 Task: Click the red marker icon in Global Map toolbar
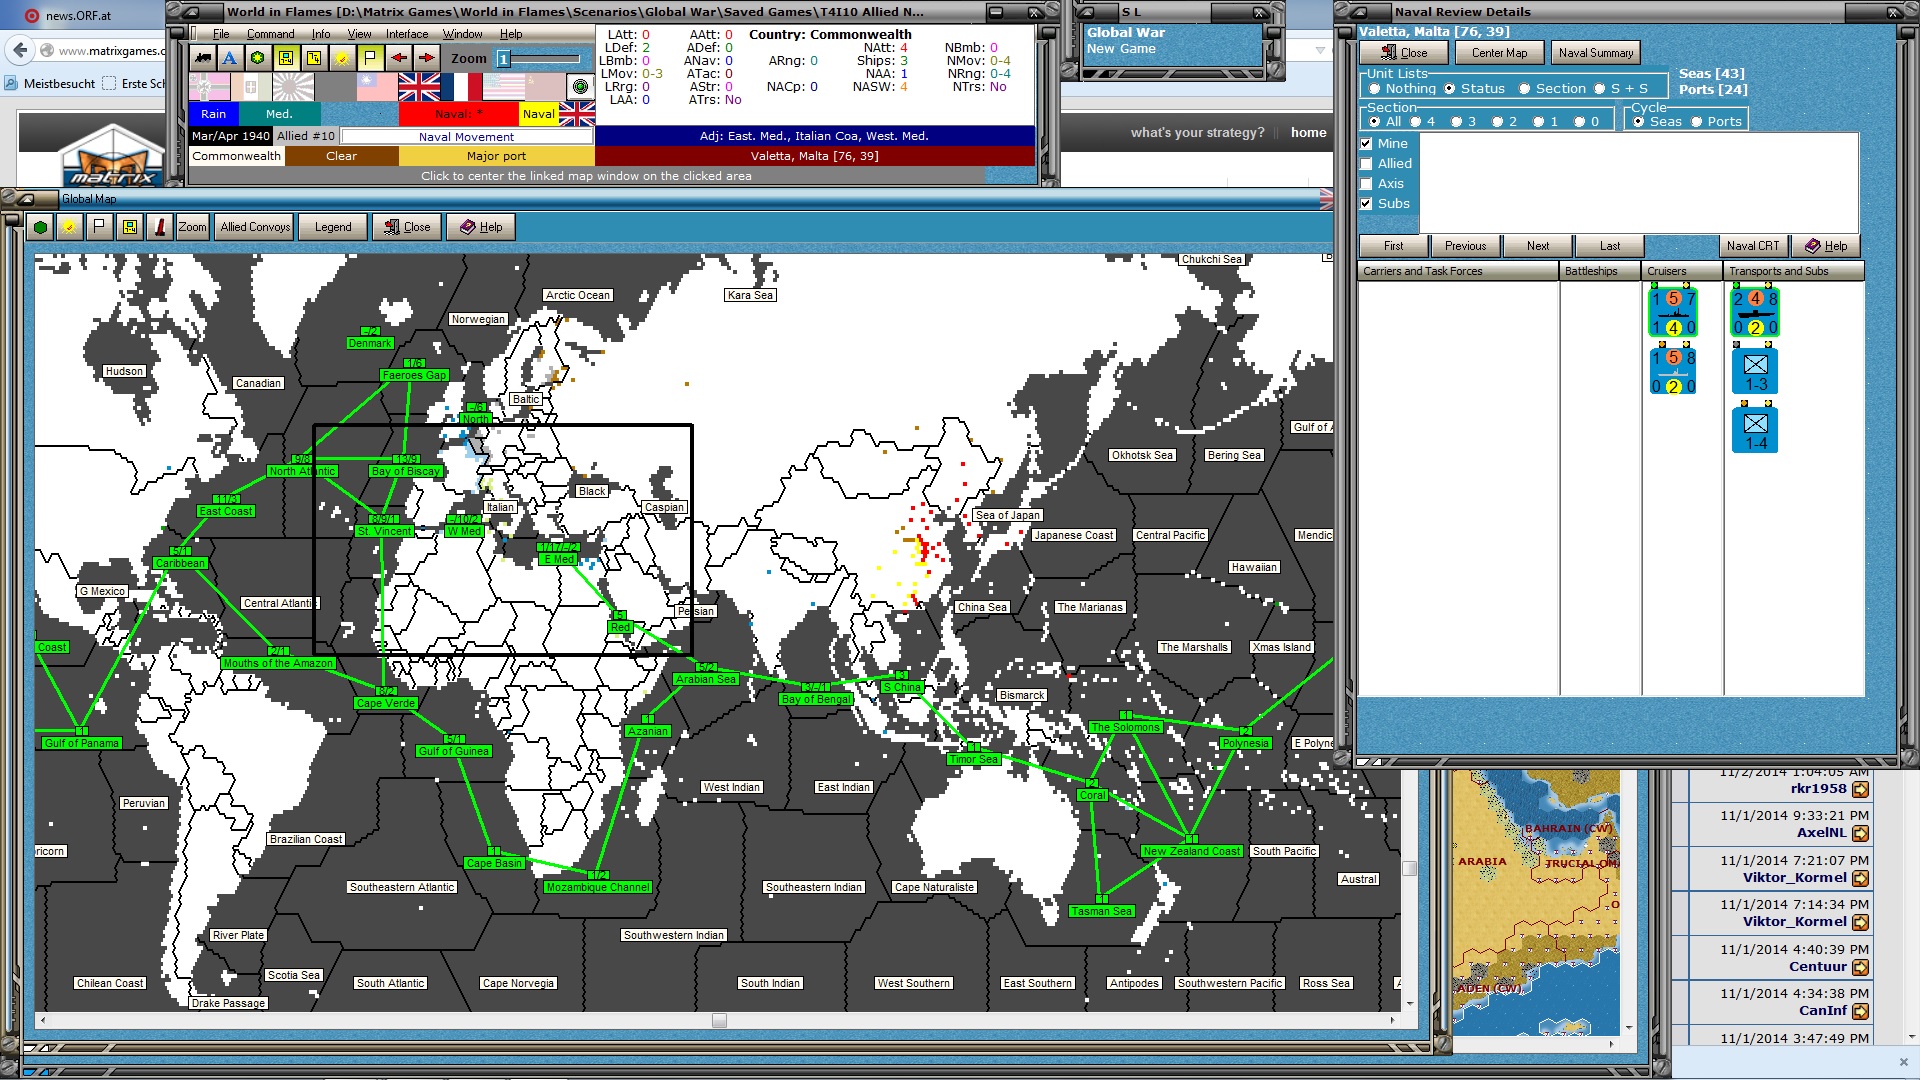point(160,227)
